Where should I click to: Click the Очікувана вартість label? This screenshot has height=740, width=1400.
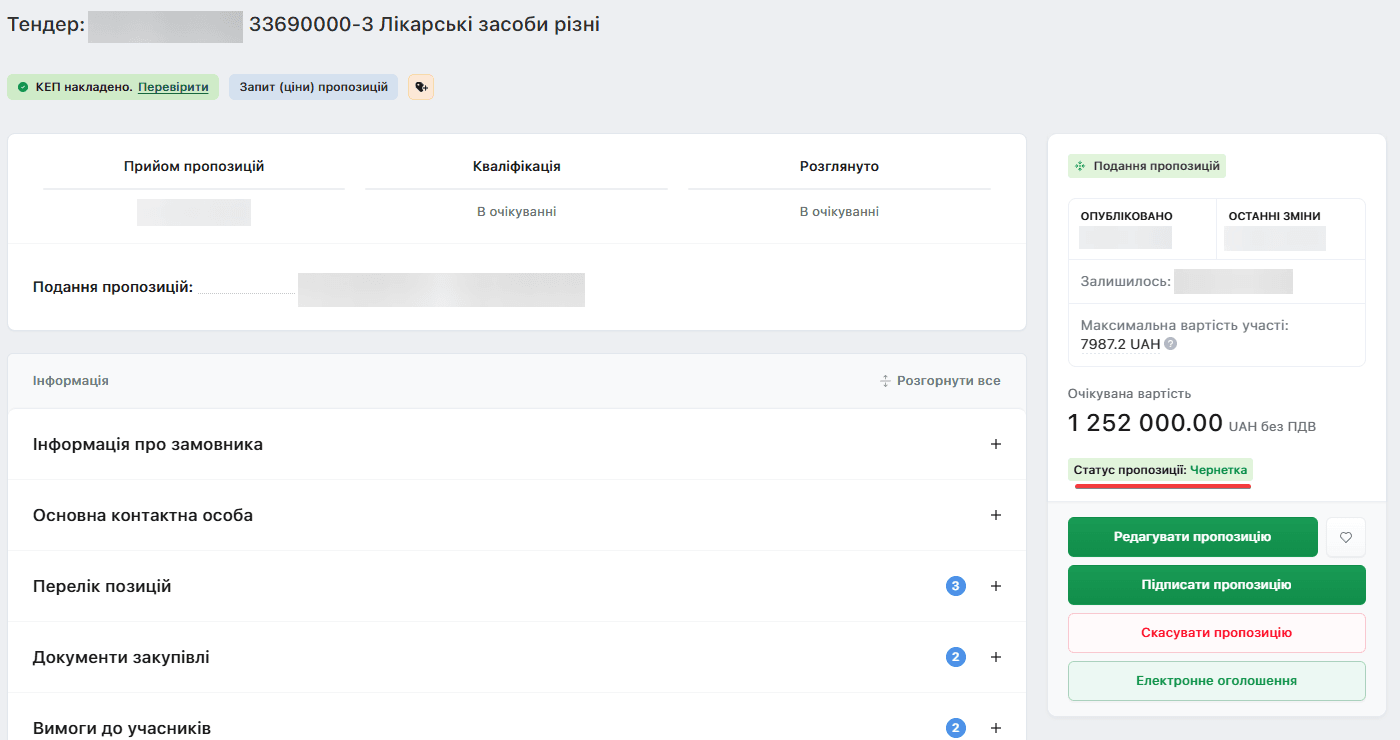click(x=1130, y=394)
